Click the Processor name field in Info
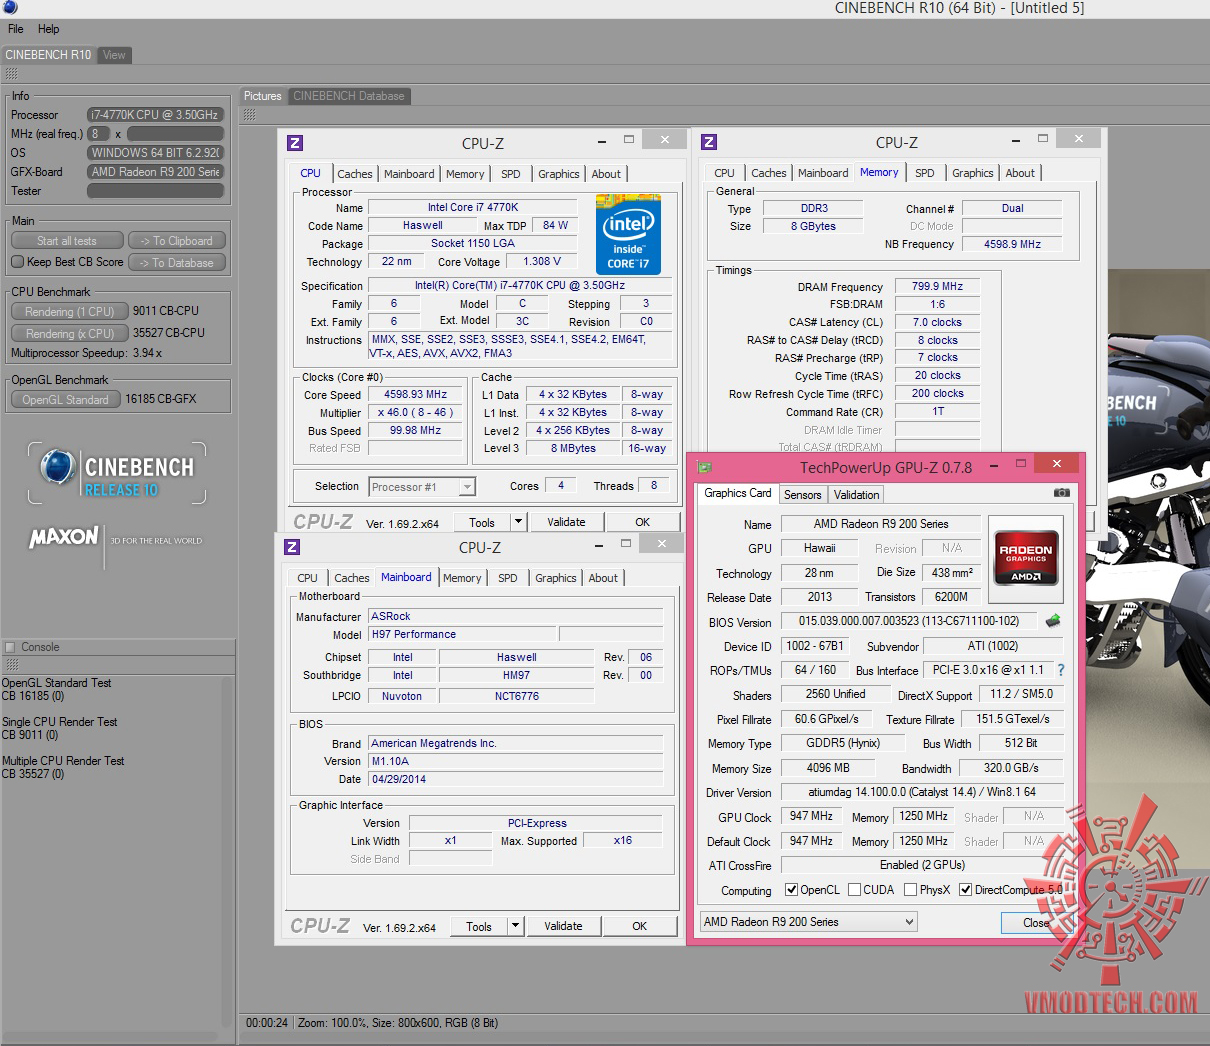The width and height of the screenshot is (1210, 1046). pyautogui.click(x=155, y=115)
